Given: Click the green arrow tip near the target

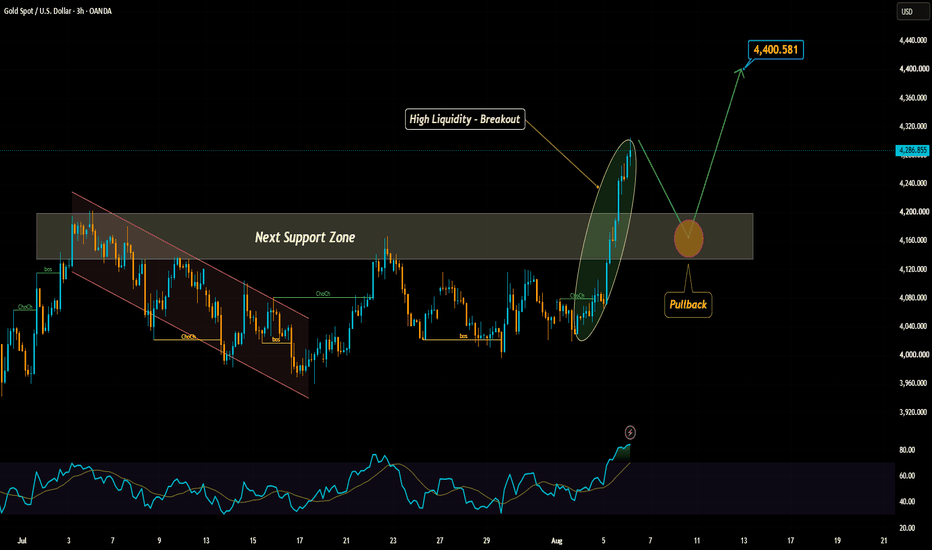Looking at the screenshot, I should pos(741,71).
